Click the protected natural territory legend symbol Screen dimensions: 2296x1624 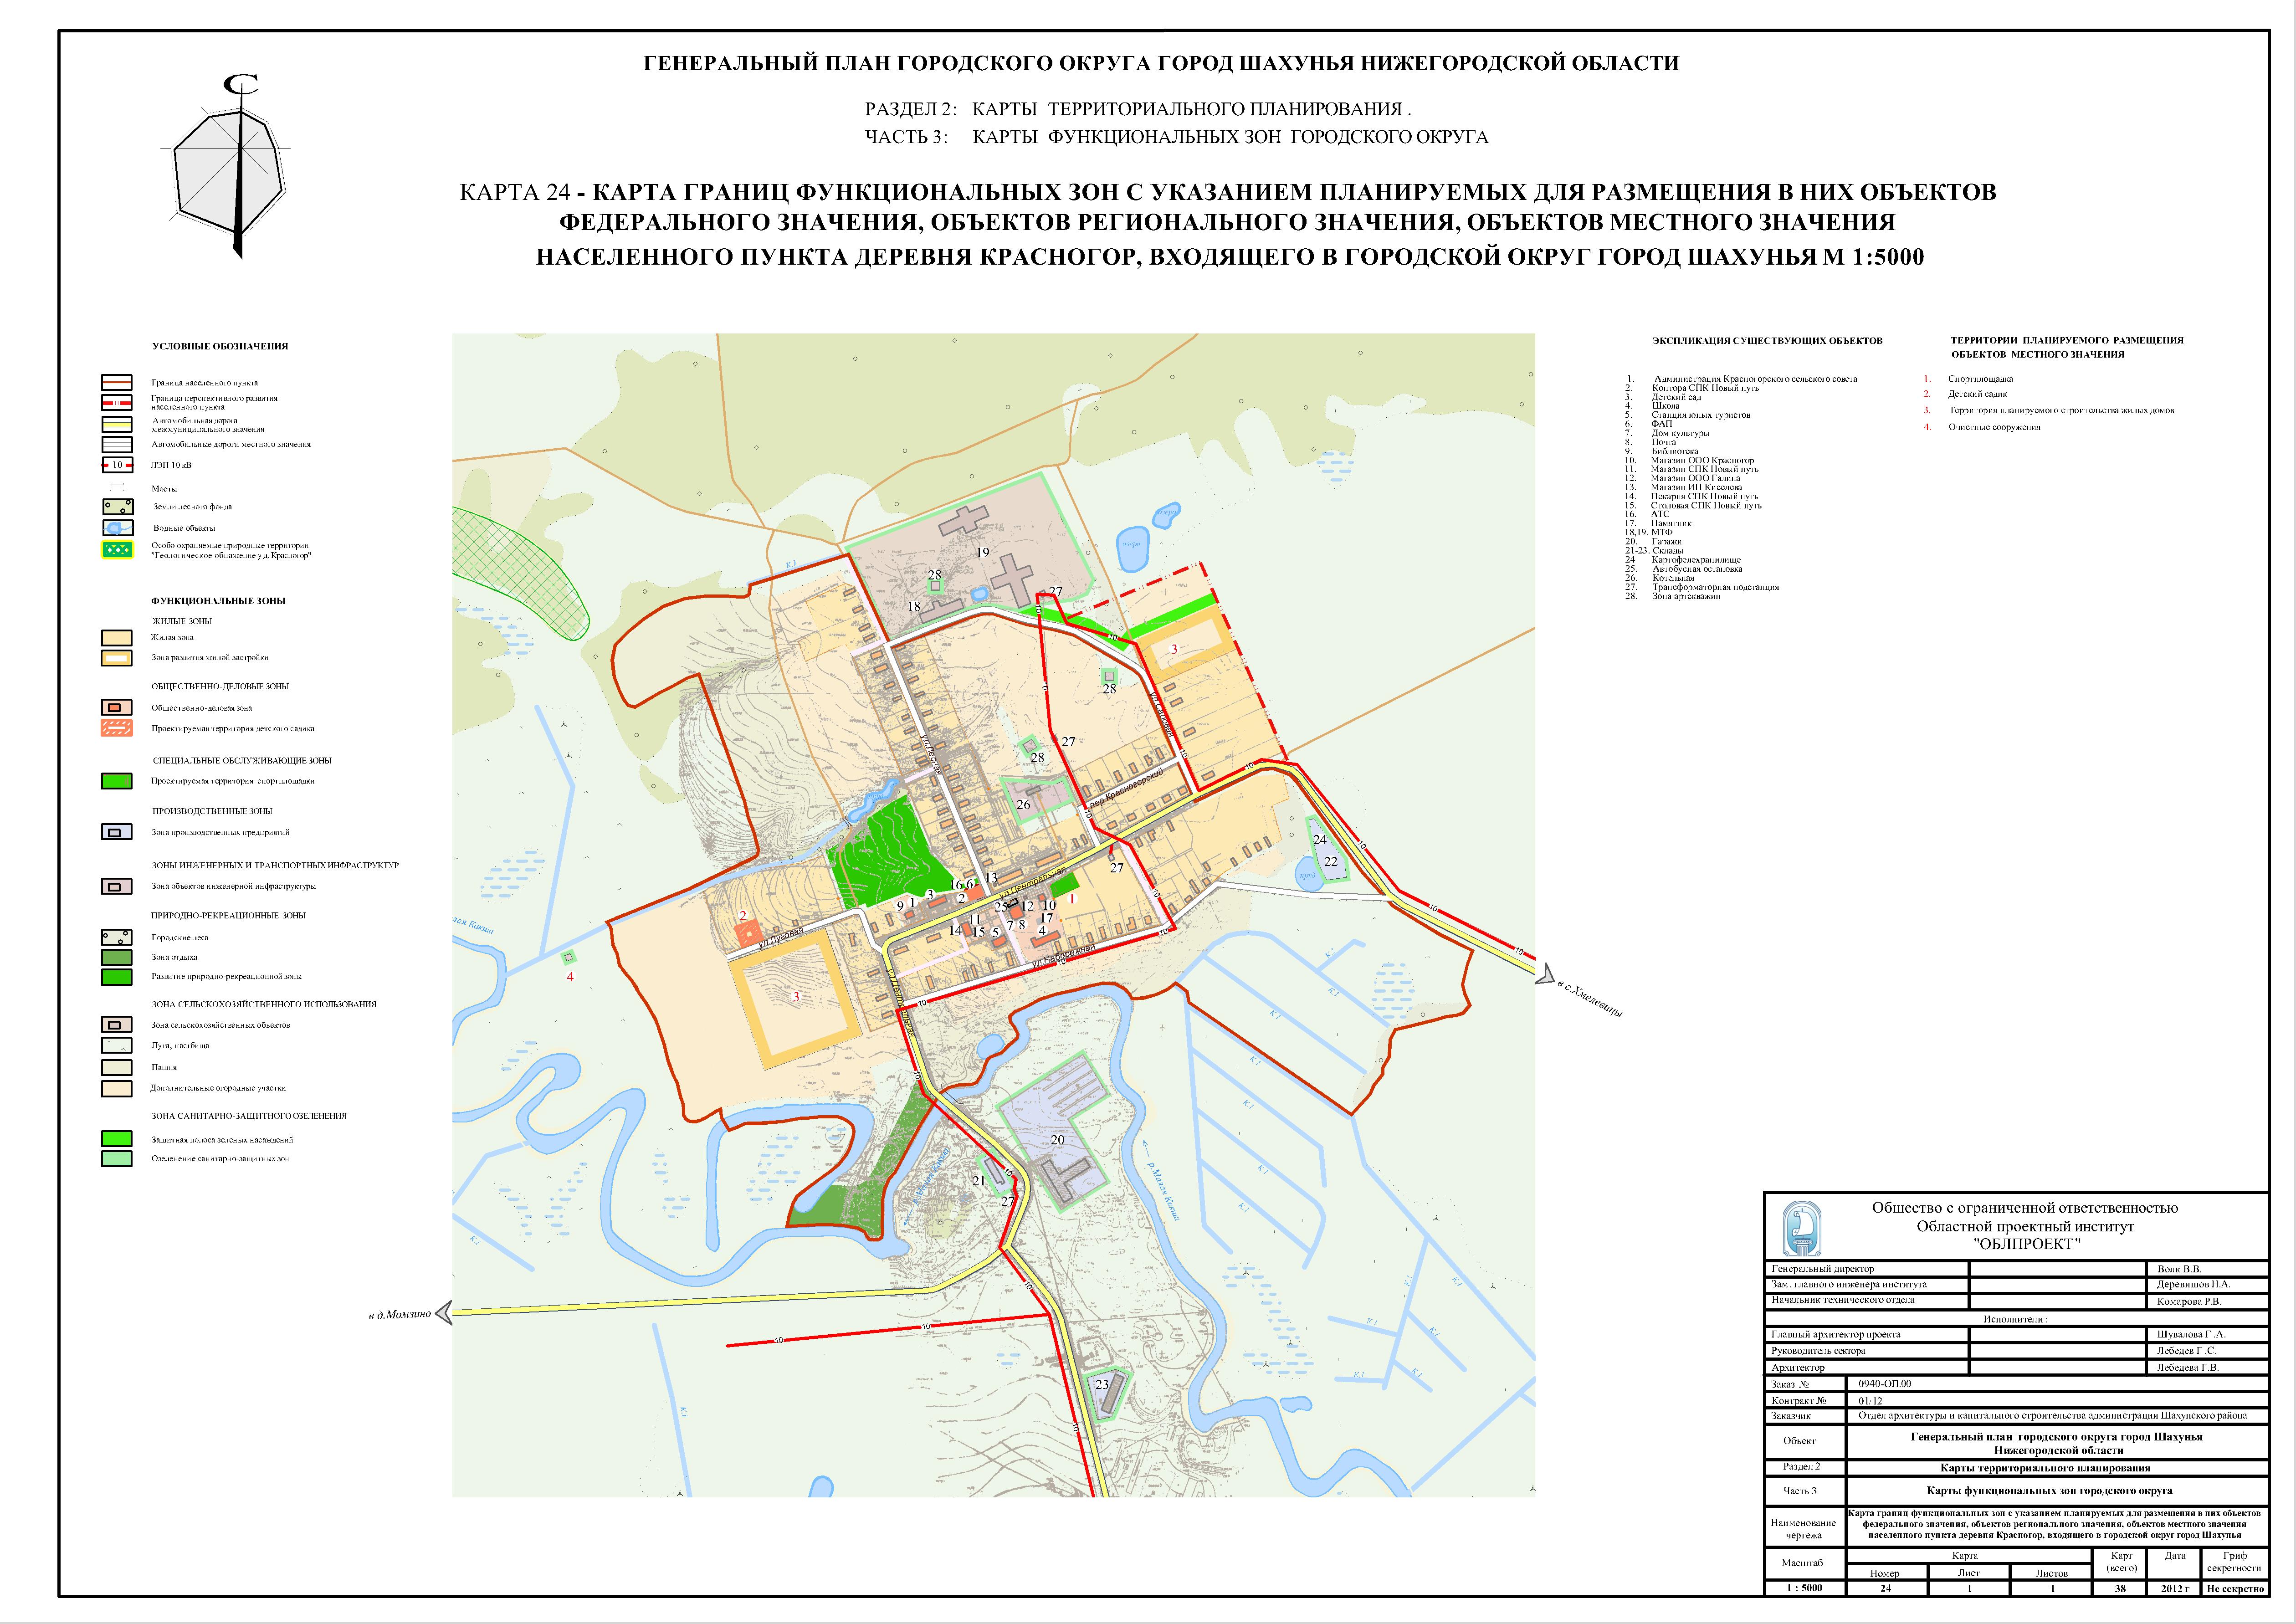(117, 550)
